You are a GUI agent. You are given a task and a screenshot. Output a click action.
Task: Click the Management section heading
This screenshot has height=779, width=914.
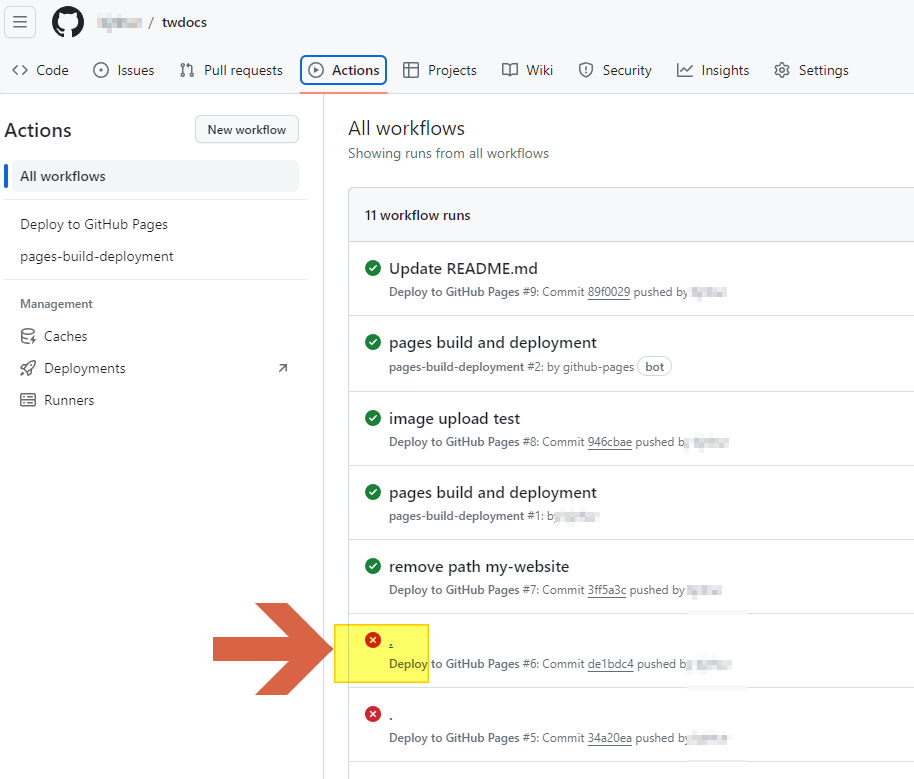(x=56, y=304)
